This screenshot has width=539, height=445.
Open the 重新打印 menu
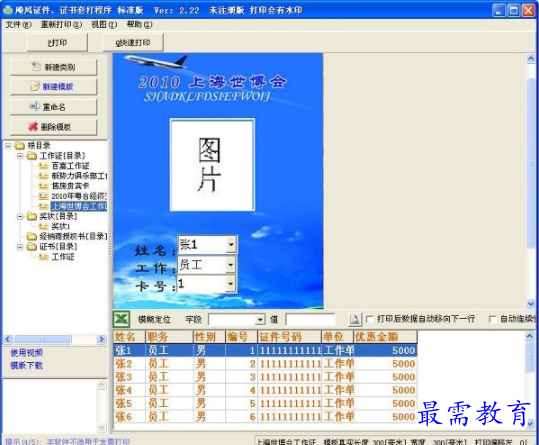[61, 24]
